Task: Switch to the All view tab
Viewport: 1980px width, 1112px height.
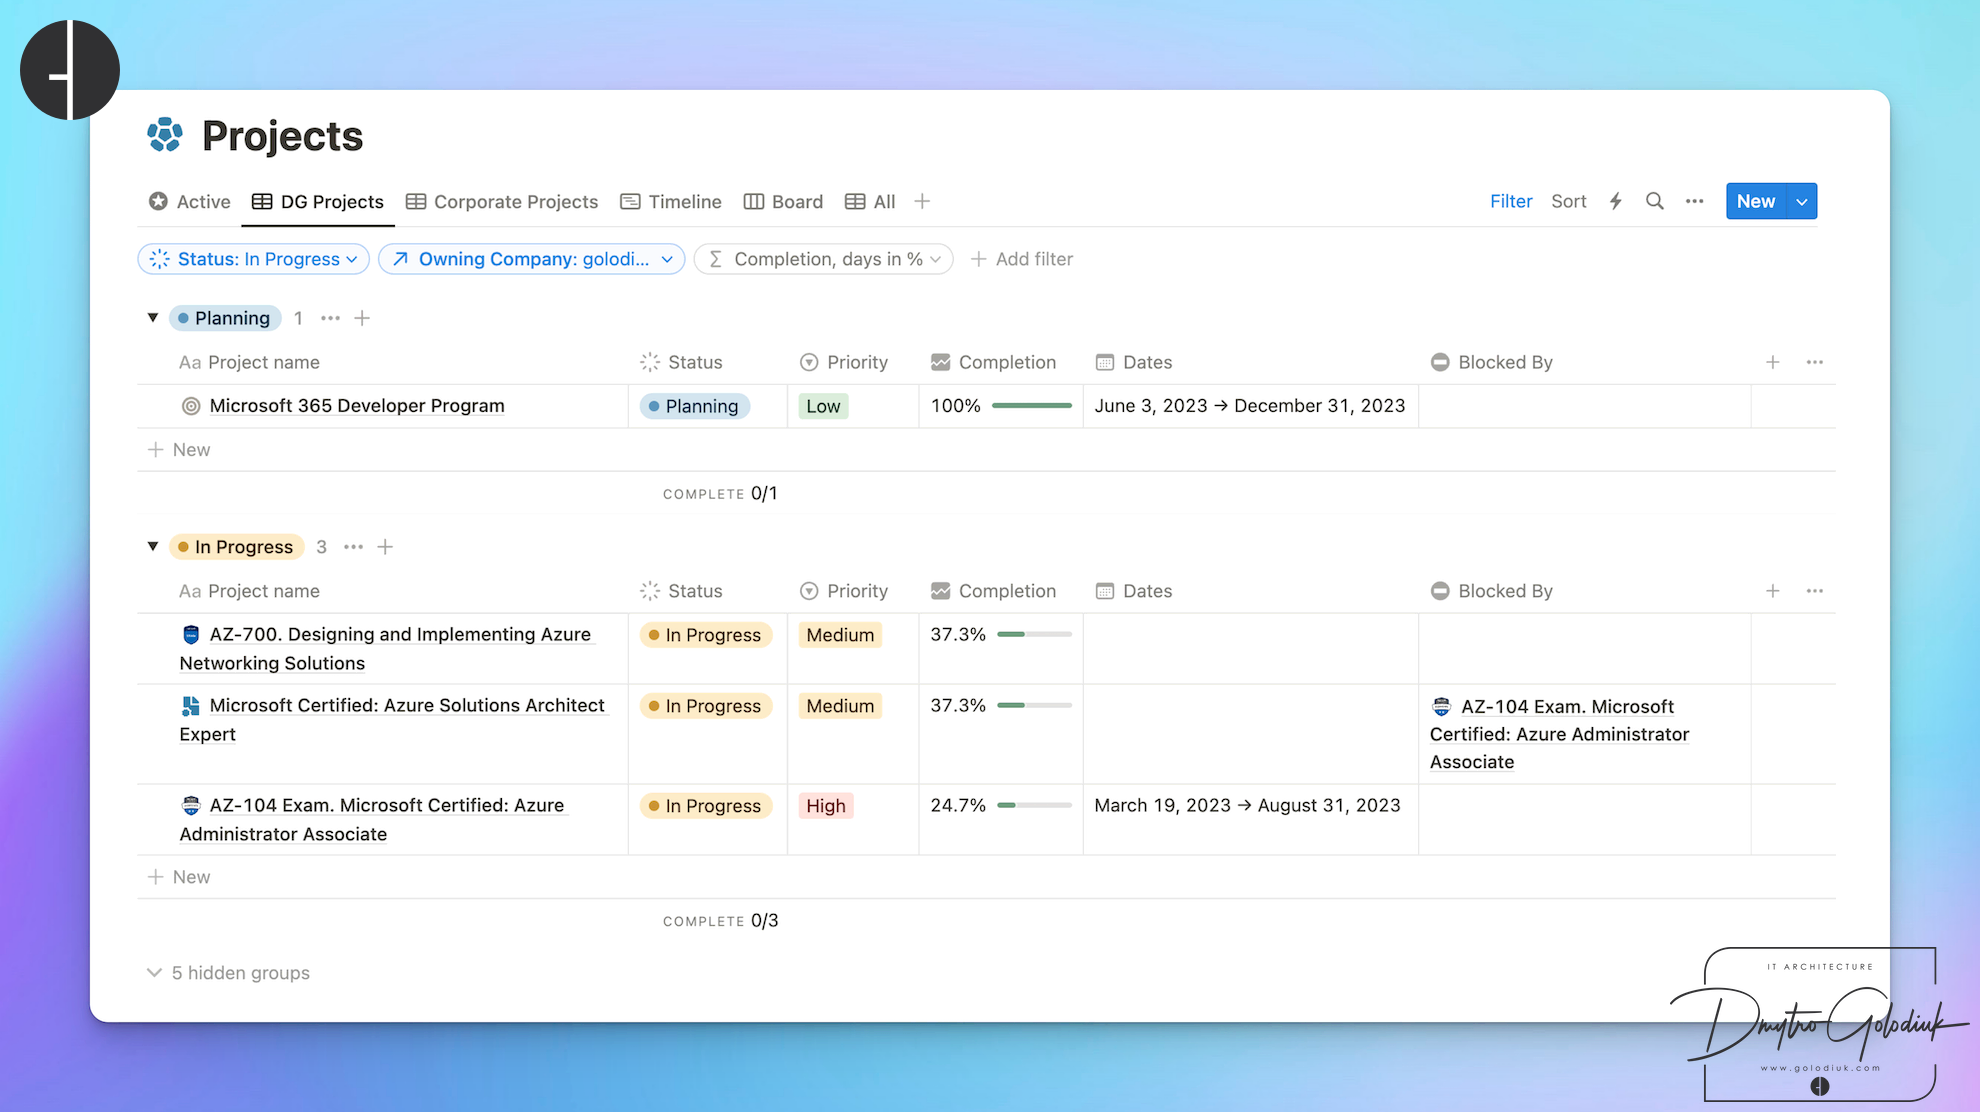Action: tap(870, 201)
